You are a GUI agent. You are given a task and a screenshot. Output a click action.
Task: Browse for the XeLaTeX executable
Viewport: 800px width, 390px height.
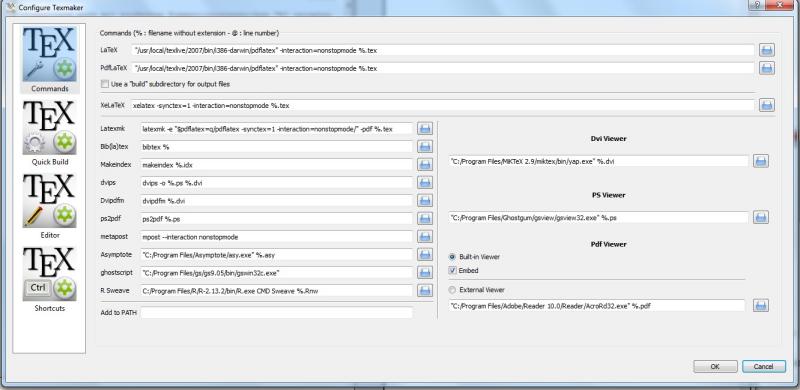pyautogui.click(x=766, y=105)
